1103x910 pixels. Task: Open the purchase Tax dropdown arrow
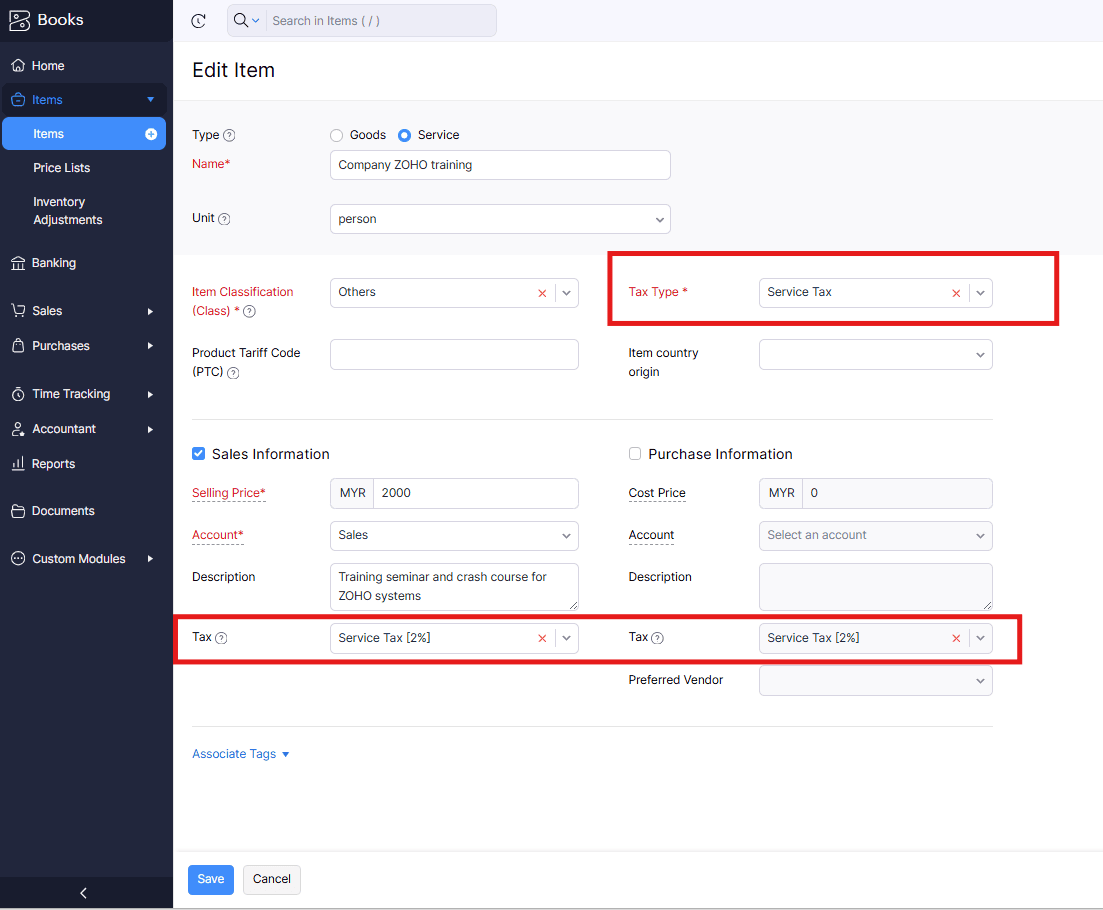980,639
